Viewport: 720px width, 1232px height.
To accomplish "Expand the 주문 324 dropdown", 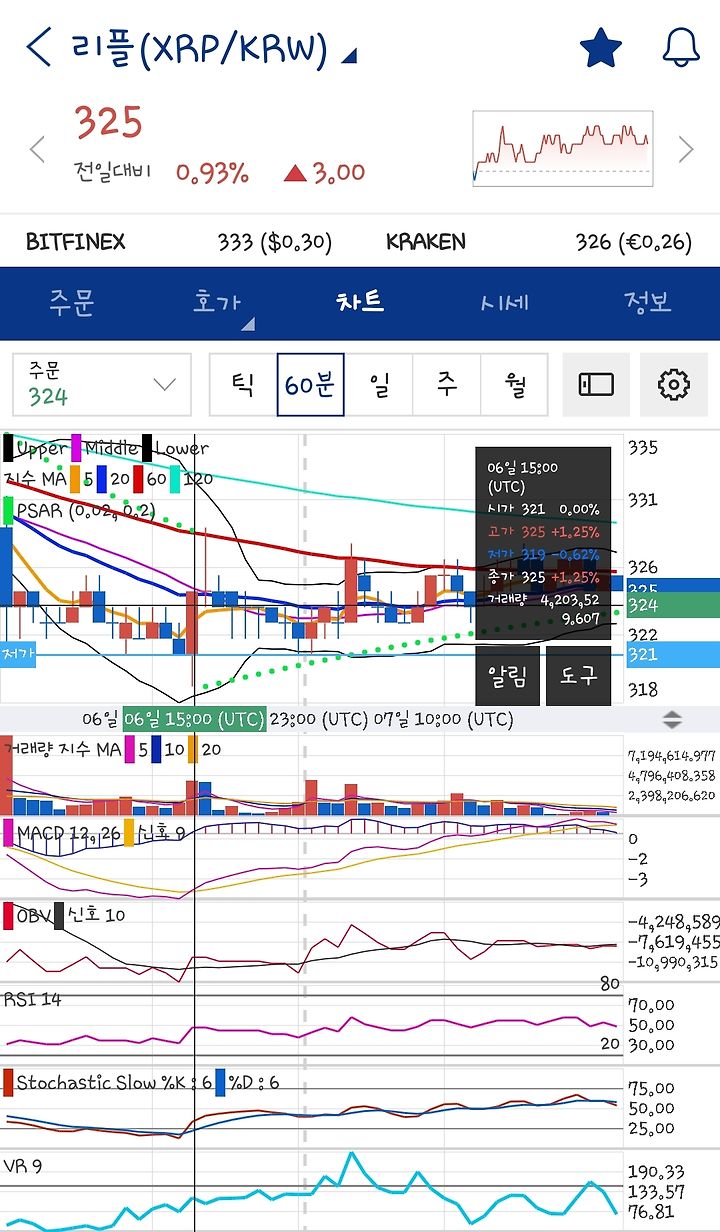I will click(102, 384).
